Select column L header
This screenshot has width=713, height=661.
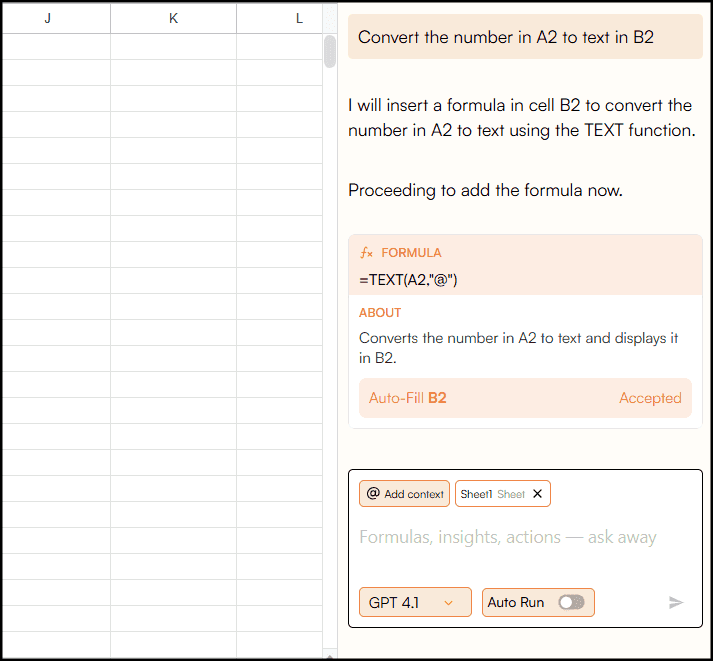280,18
